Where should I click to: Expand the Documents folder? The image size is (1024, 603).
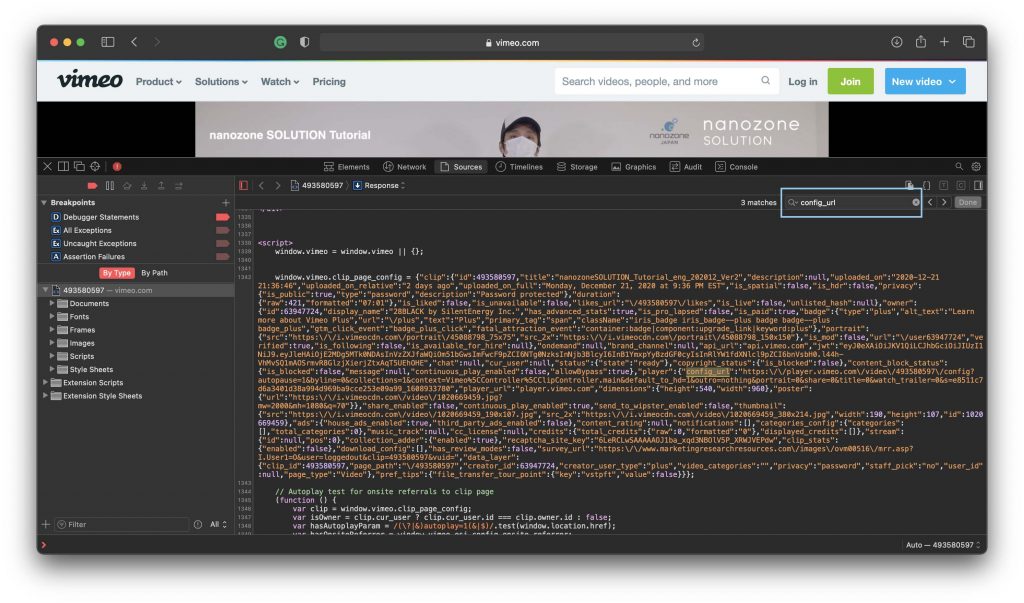[52, 303]
